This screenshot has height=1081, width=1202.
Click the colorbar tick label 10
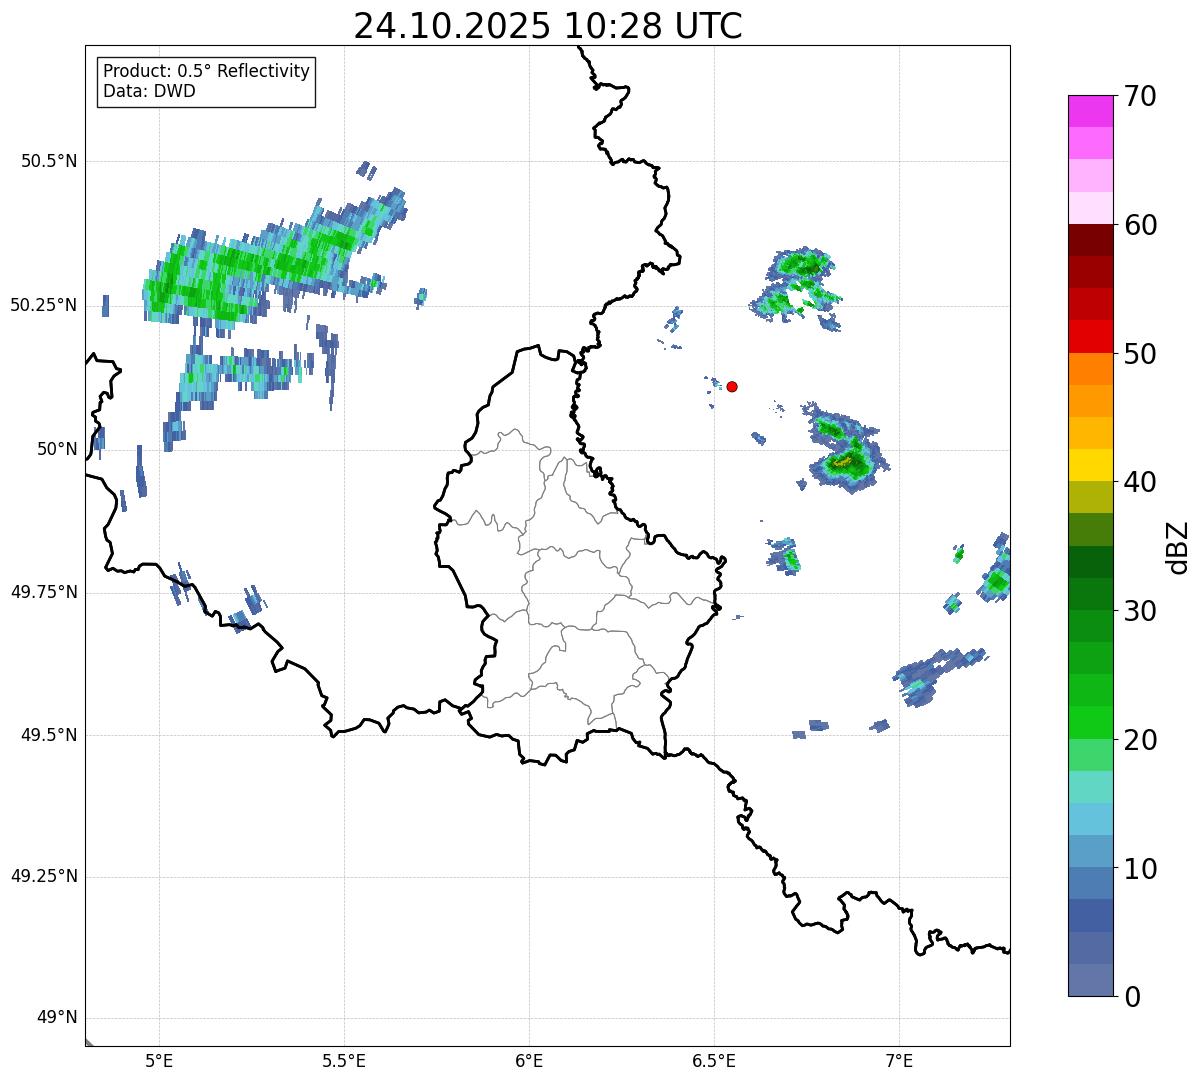(x=1140, y=868)
